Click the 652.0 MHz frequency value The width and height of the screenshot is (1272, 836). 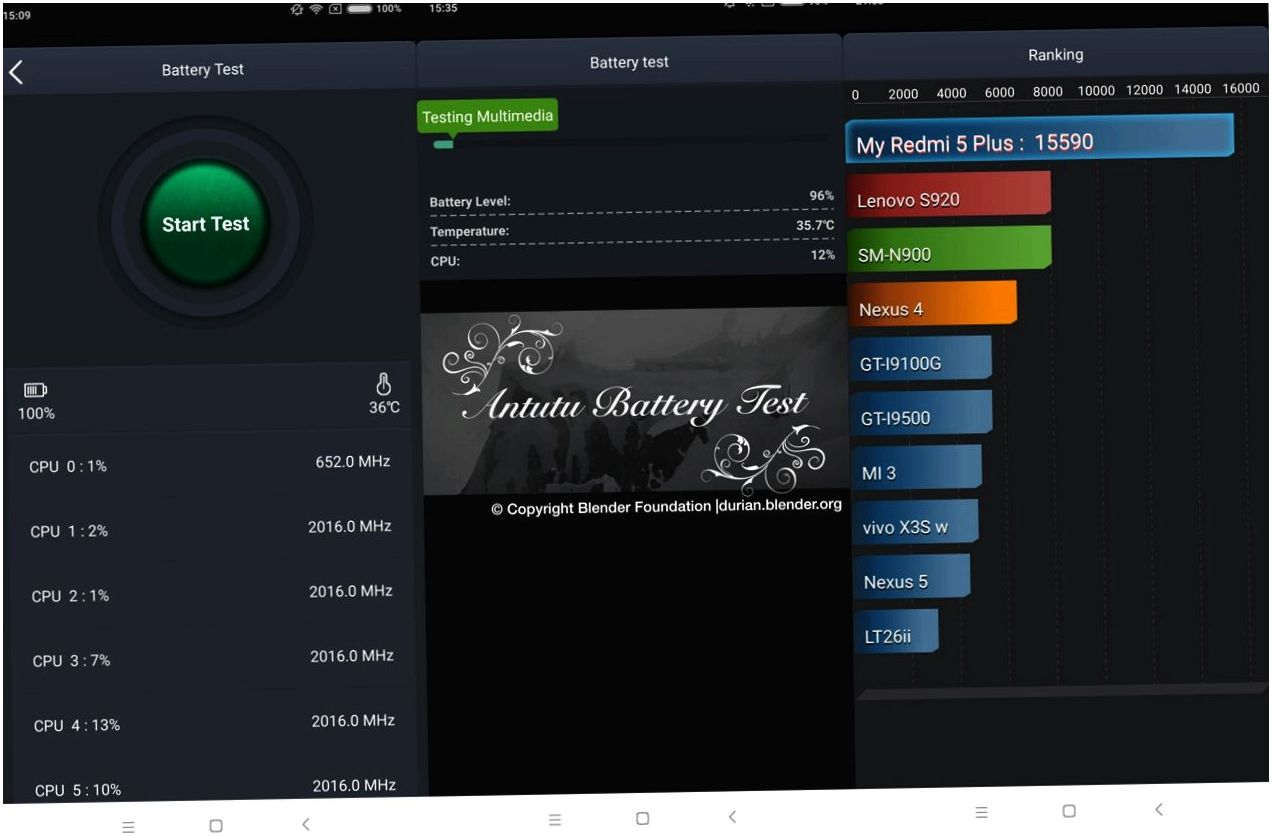click(x=353, y=462)
